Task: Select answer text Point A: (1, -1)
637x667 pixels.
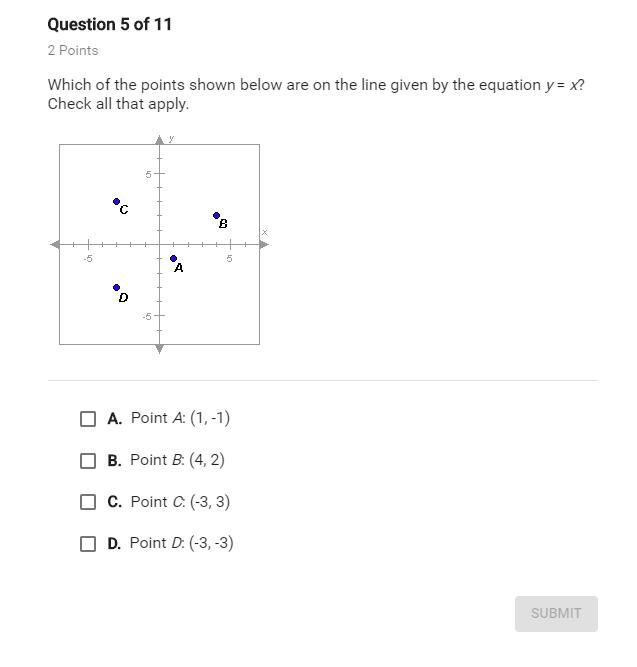Action: coord(180,418)
